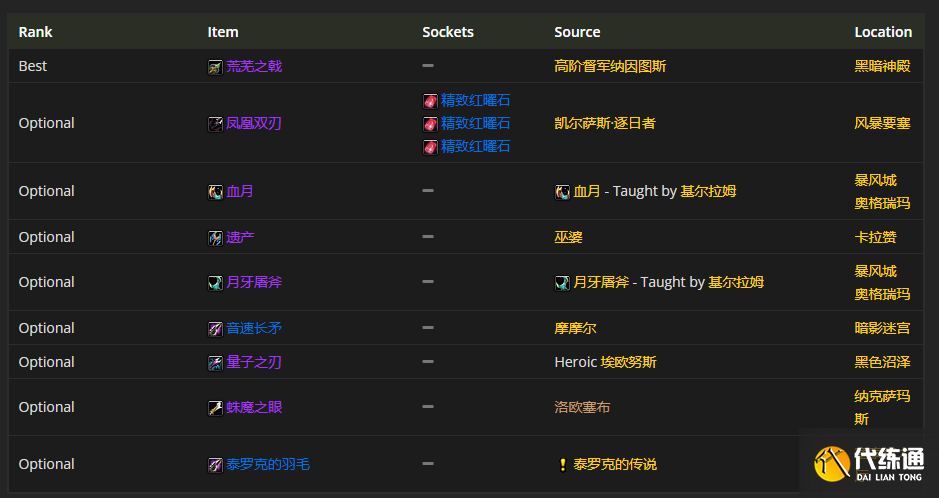
Task: Open the 泰罗克的羽毛 item link
Action: tap(268, 464)
